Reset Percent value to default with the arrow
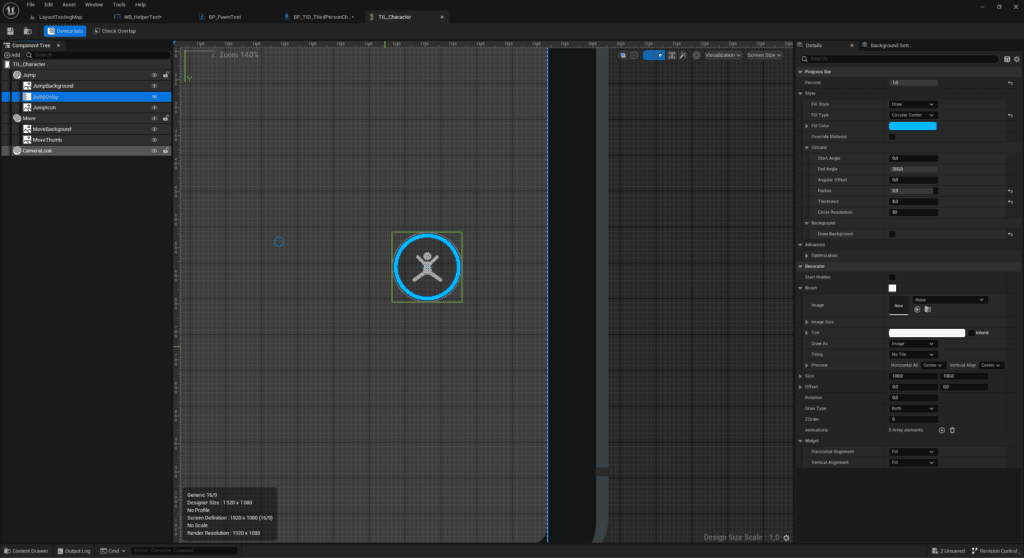Image resolution: width=1024 pixels, height=558 pixels. tap(1010, 82)
